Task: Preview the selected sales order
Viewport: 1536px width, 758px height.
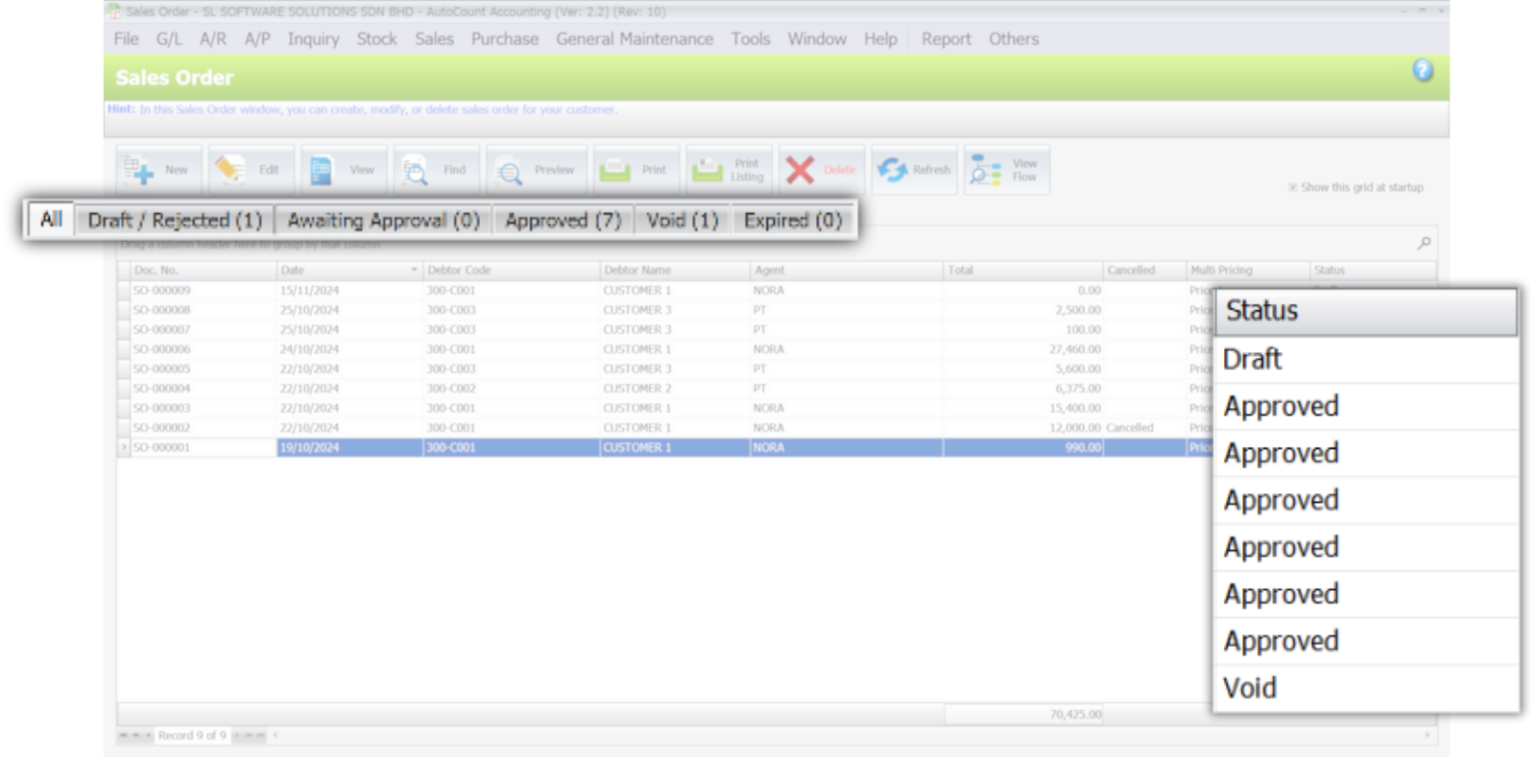Action: coord(536,170)
